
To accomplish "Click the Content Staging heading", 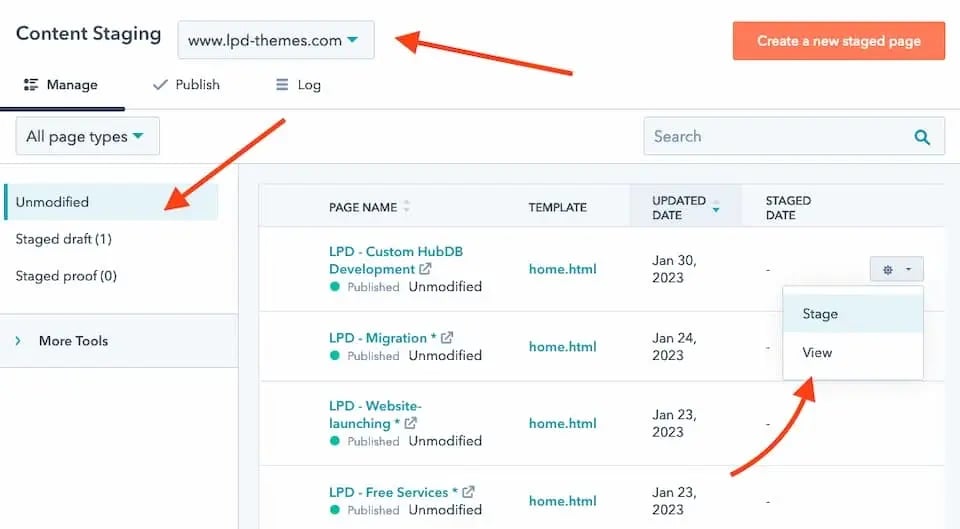I will [x=89, y=34].
